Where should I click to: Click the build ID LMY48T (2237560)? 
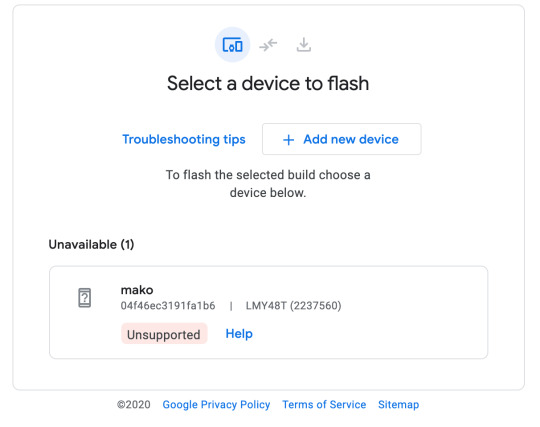293,306
